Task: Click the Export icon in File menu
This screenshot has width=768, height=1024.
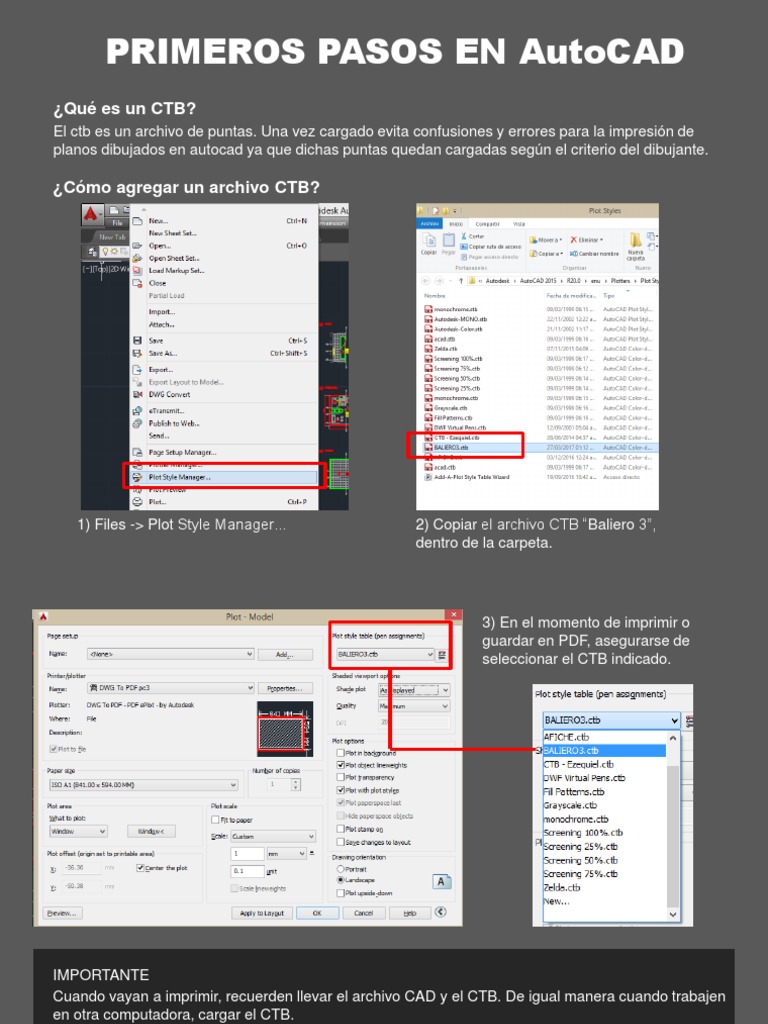Action: click(x=137, y=370)
